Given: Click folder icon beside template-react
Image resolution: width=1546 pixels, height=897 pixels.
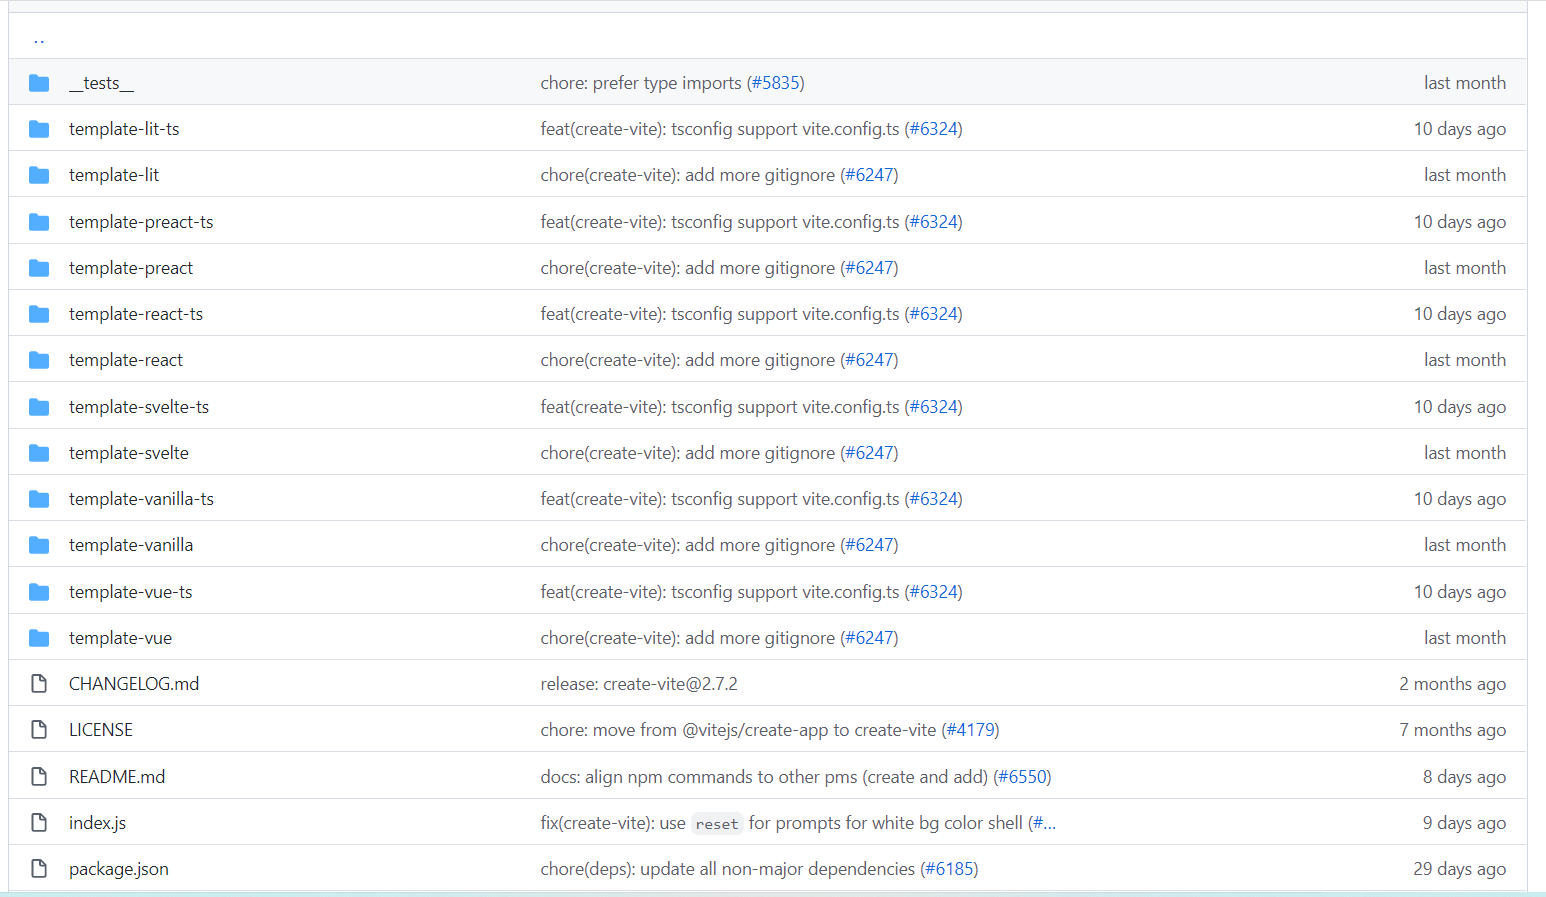Looking at the screenshot, I should pyautogui.click(x=39, y=360).
